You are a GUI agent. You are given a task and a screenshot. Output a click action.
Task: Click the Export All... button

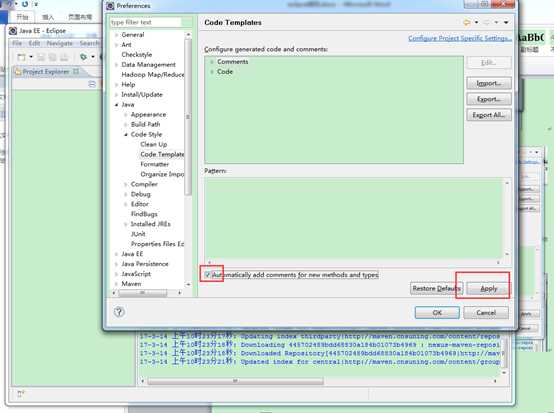tap(489, 115)
